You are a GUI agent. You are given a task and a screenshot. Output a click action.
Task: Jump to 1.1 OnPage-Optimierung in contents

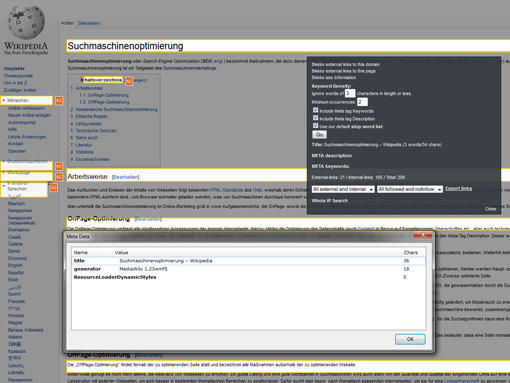click(x=104, y=95)
